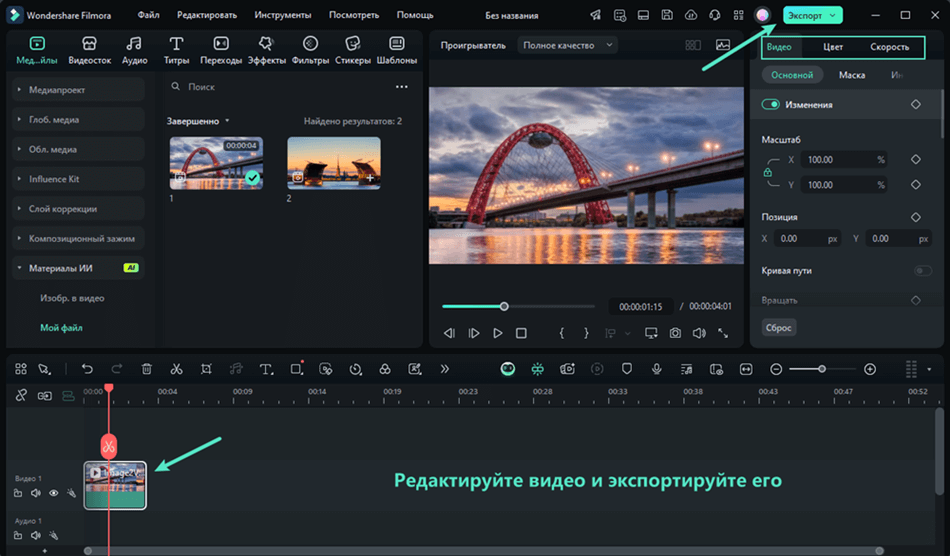Zoom in timeline with plus icon
This screenshot has width=950, height=556.
pyautogui.click(x=870, y=369)
